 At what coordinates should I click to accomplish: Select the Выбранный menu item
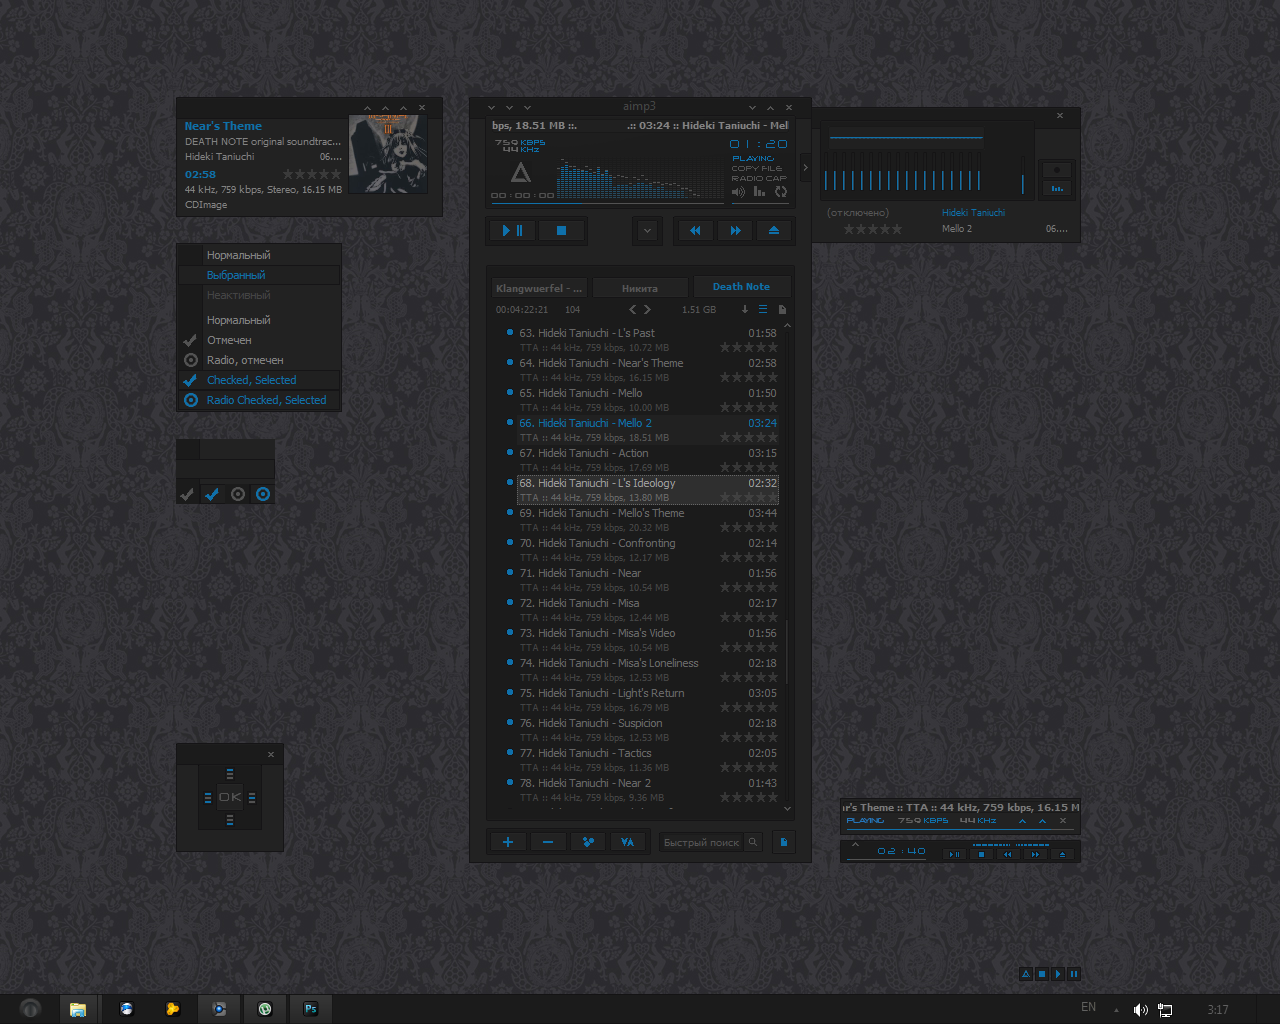pyautogui.click(x=259, y=275)
